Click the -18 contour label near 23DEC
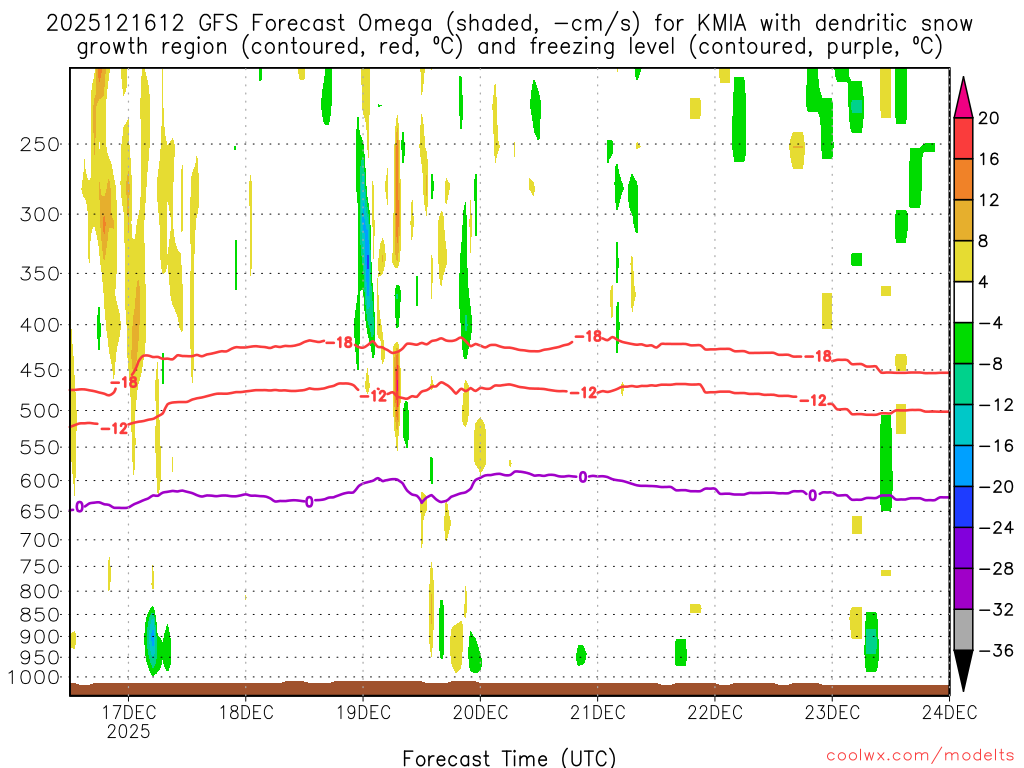Screen dimensions: 1024x768 tap(818, 356)
